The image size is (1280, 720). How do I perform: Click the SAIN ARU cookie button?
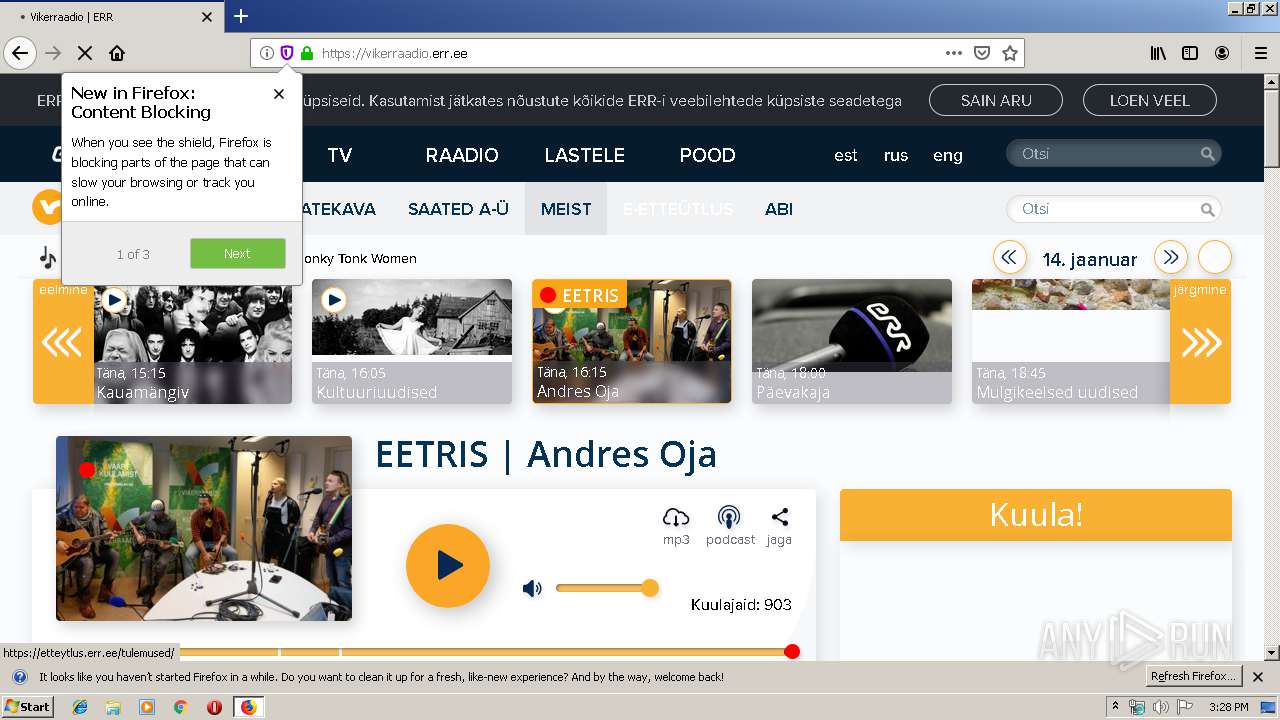tap(996, 100)
